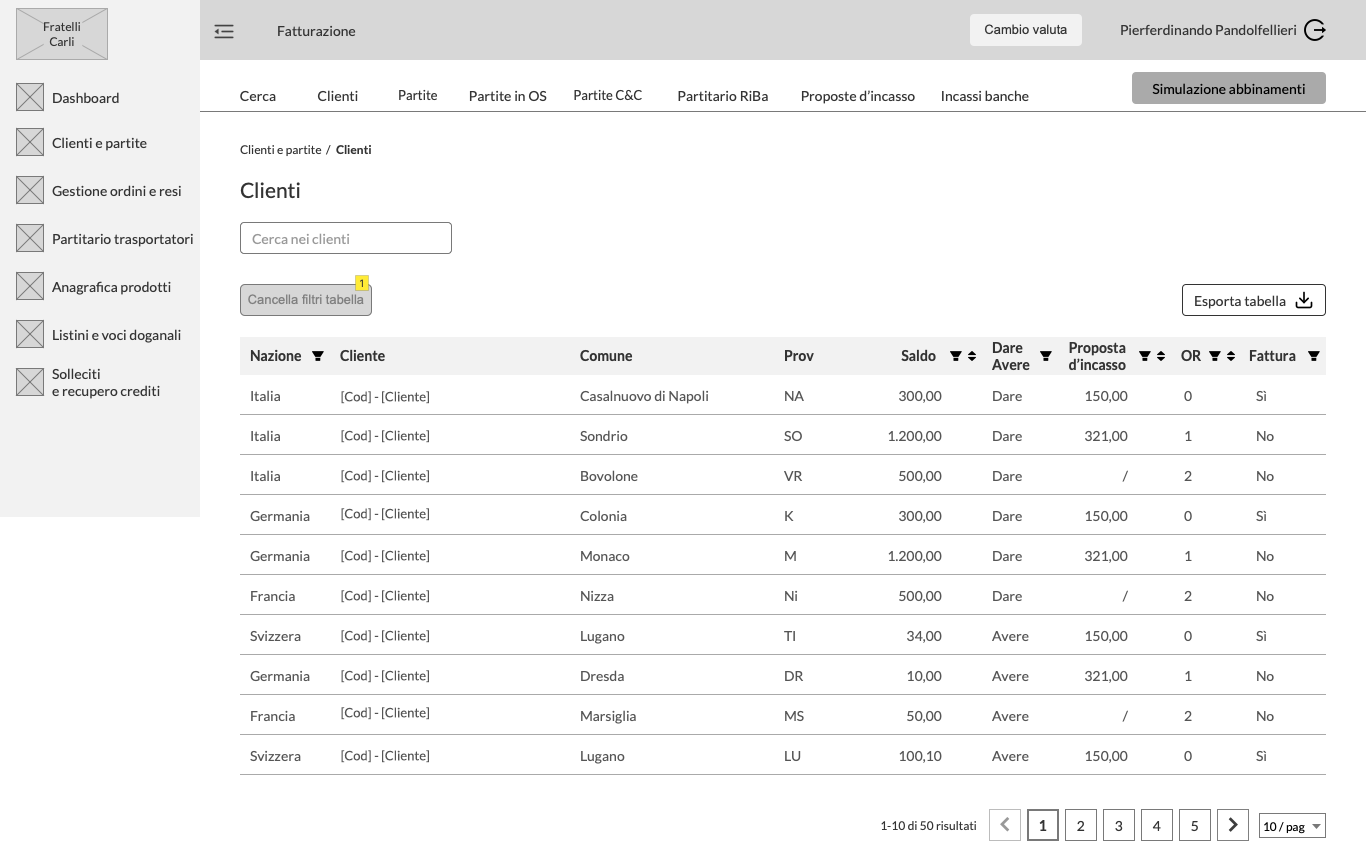Sort the Saldo column
Image resolution: width=1366 pixels, height=841 pixels.
(x=972, y=356)
